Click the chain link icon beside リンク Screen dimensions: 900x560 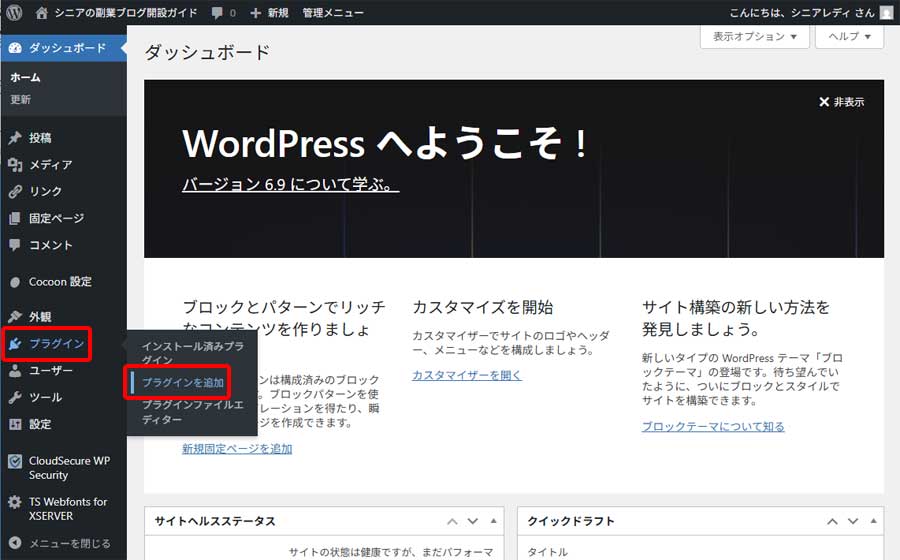15,192
